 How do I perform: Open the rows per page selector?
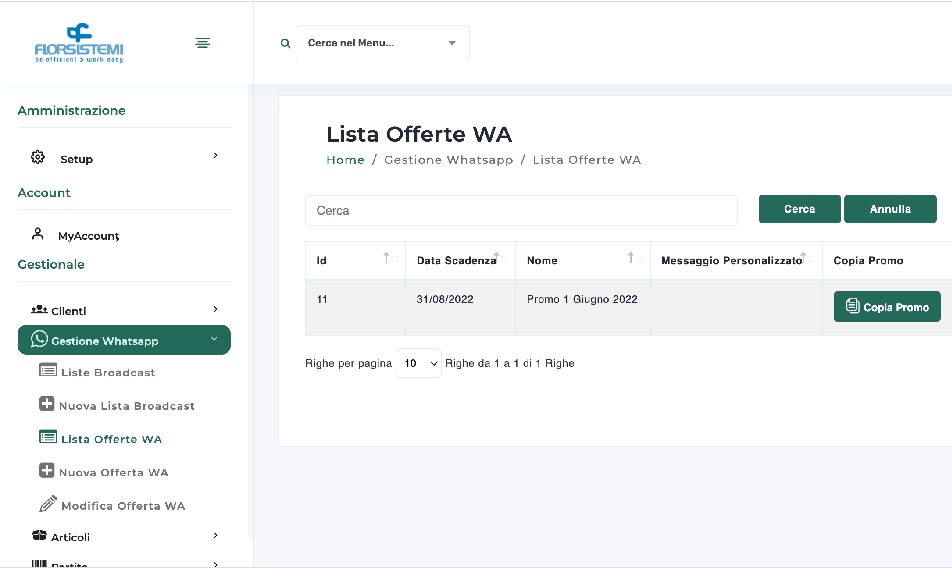pyautogui.click(x=418, y=363)
